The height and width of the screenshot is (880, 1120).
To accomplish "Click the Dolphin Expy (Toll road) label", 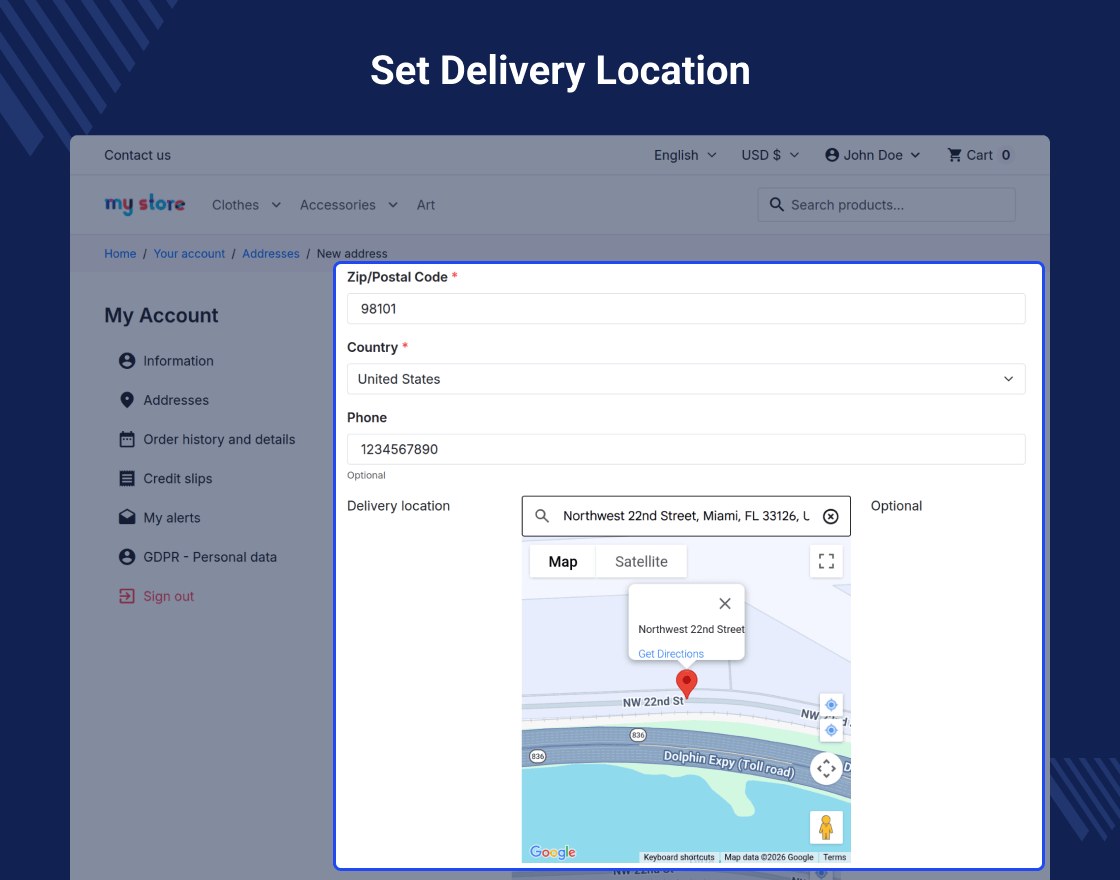I will 729,764.
